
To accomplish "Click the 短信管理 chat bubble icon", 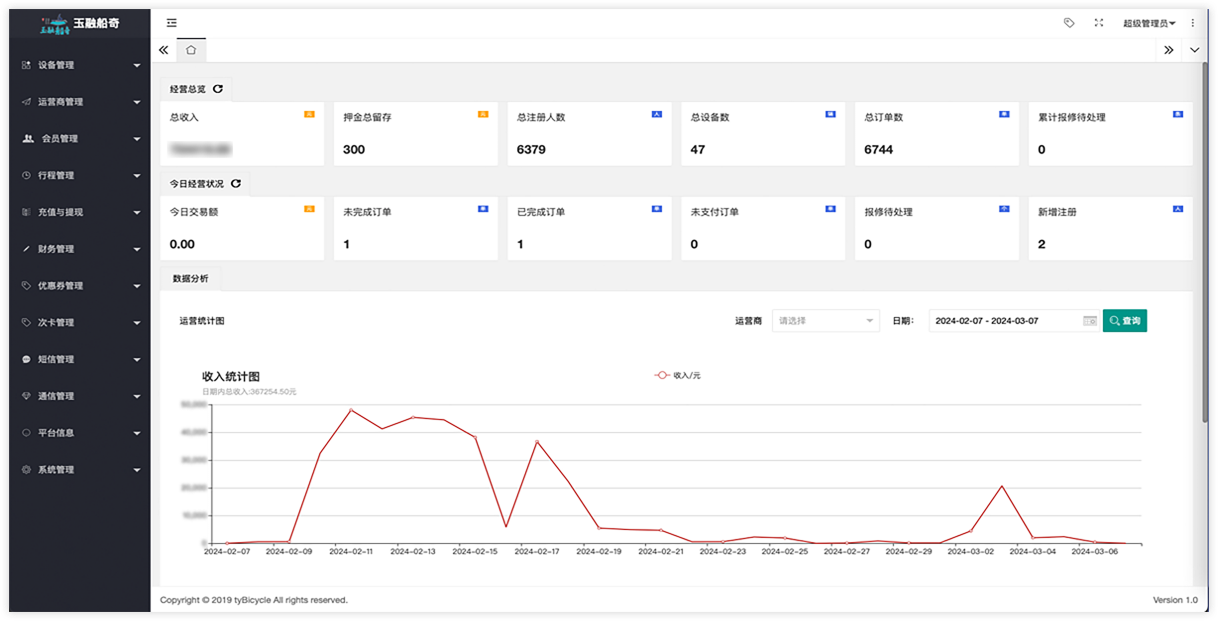I will (x=27, y=359).
